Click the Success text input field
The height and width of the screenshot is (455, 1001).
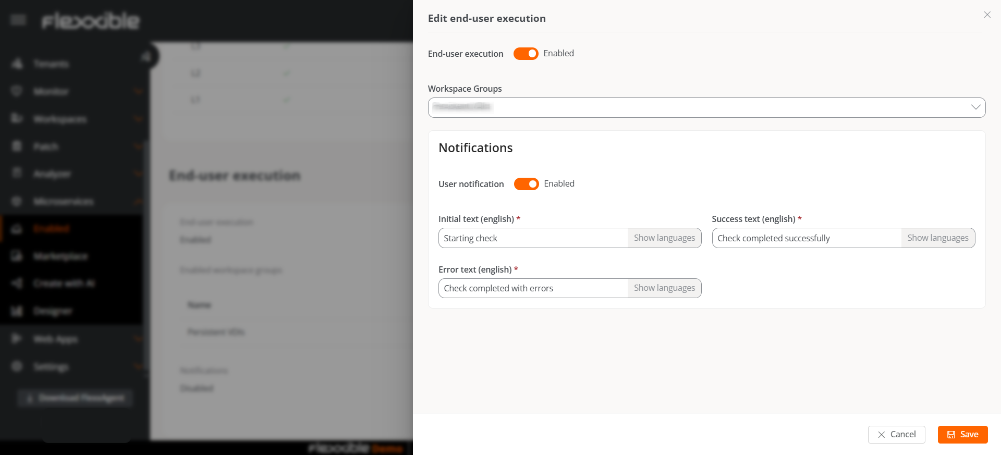point(807,238)
